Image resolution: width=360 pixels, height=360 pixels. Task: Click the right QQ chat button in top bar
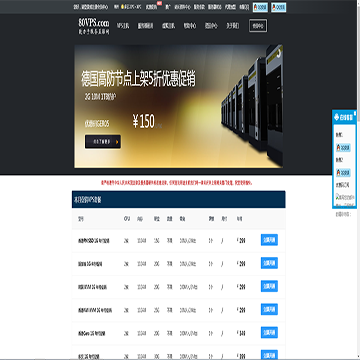[x=279, y=7]
